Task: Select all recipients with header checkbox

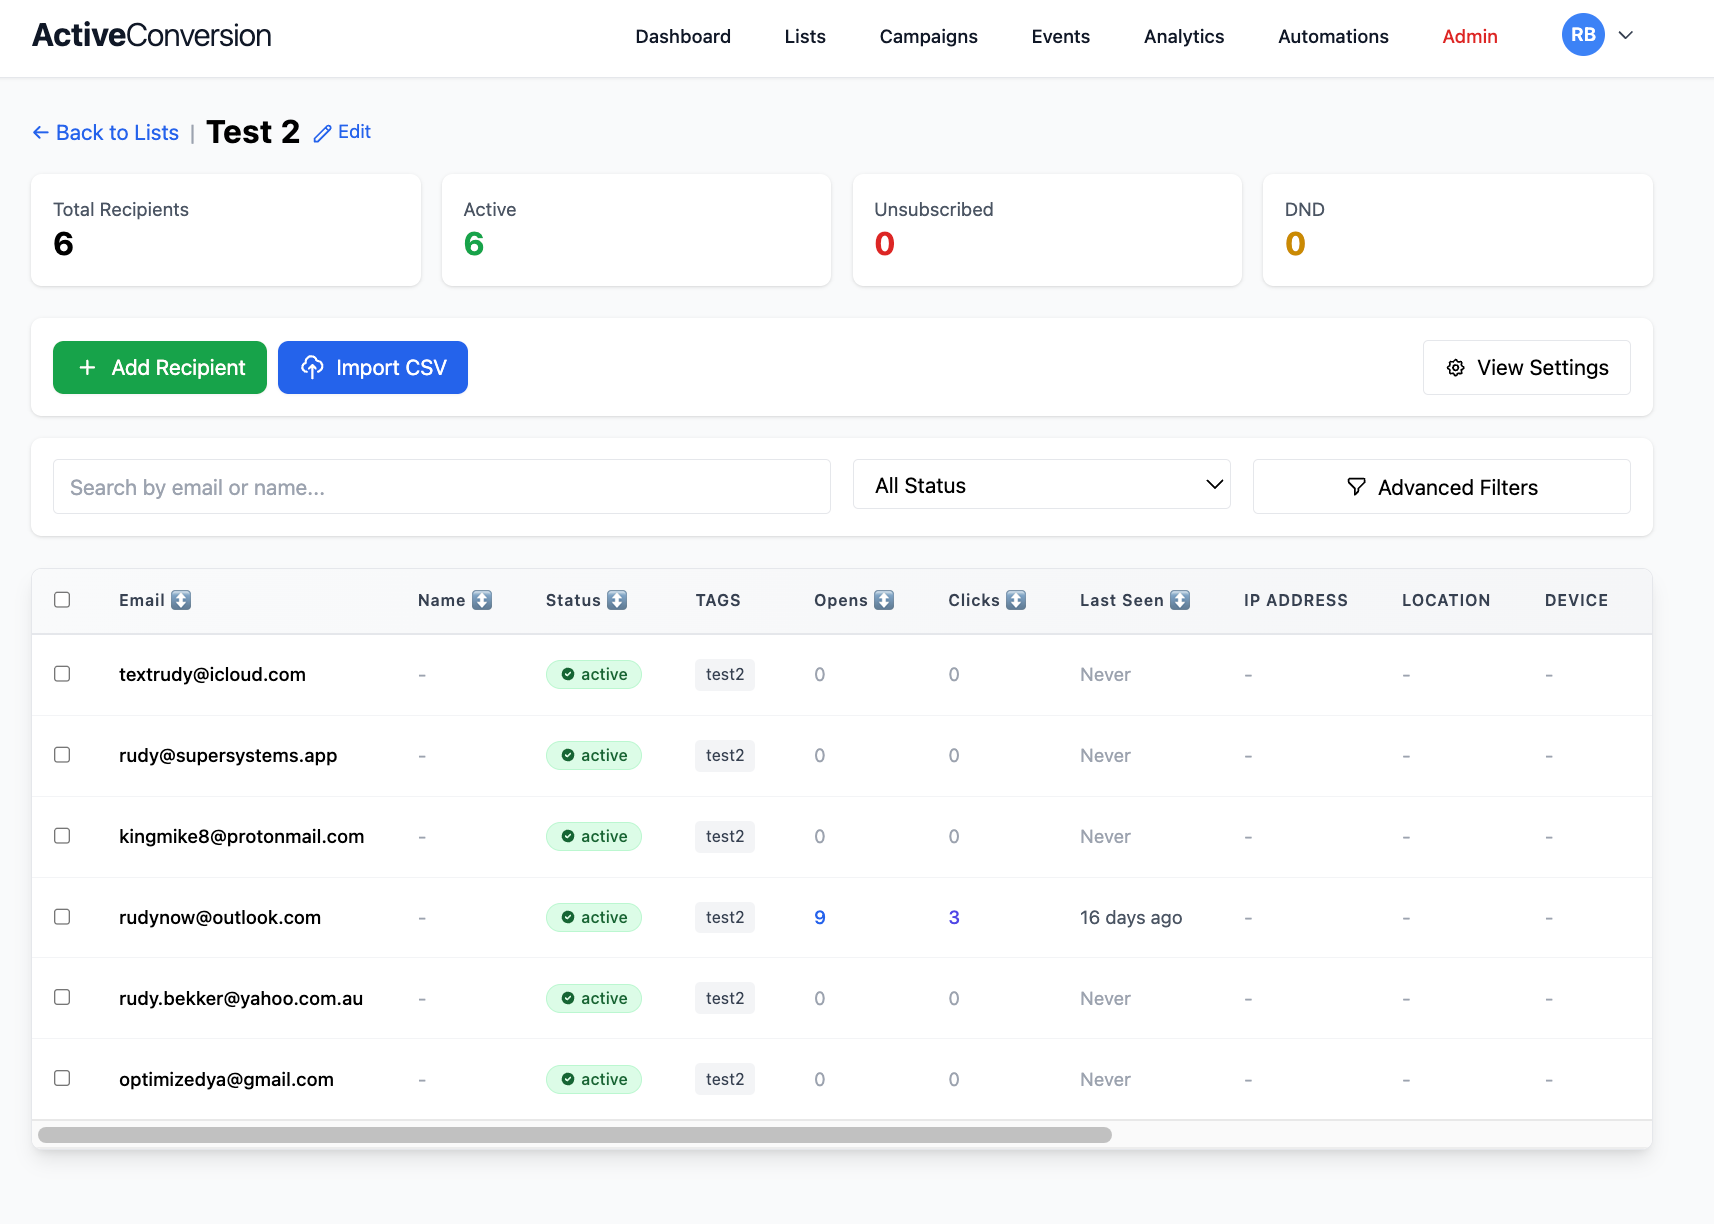Action: pos(62,600)
